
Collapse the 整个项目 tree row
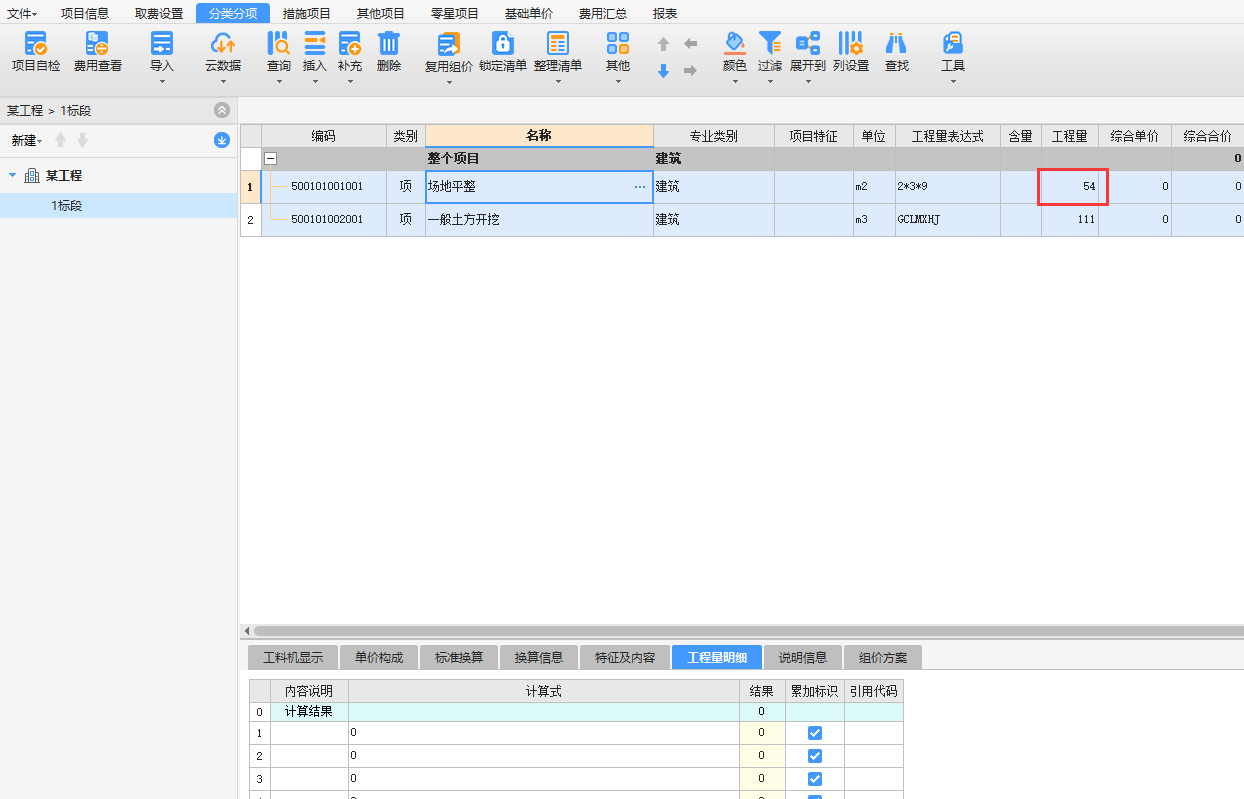point(270,159)
